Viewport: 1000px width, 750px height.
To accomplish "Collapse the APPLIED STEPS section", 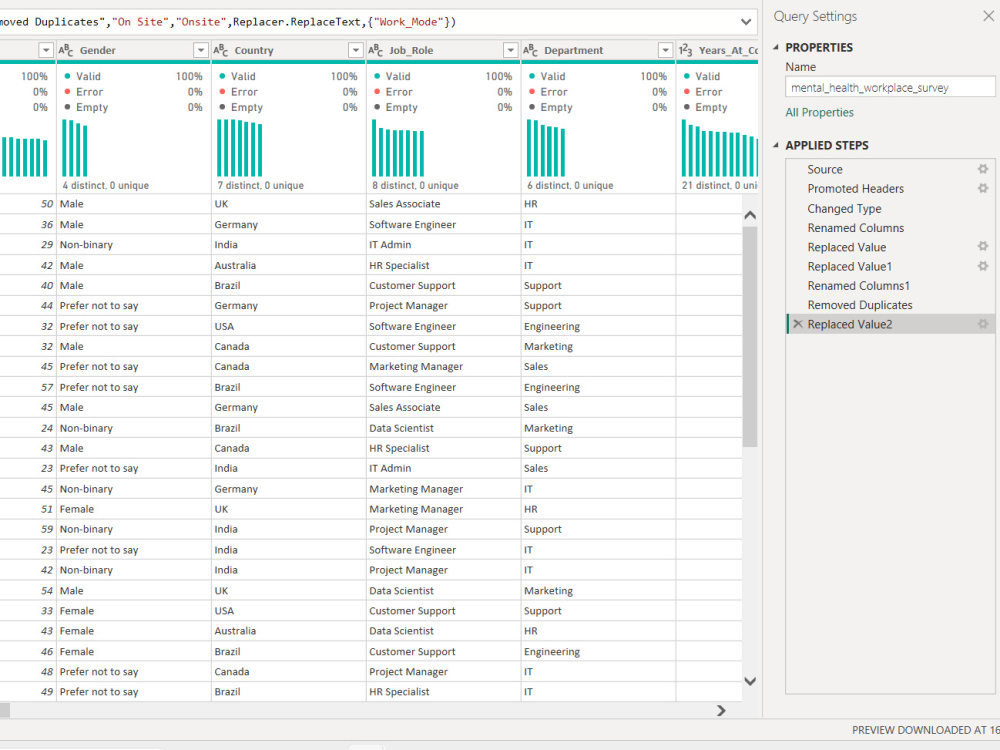I will pos(776,145).
